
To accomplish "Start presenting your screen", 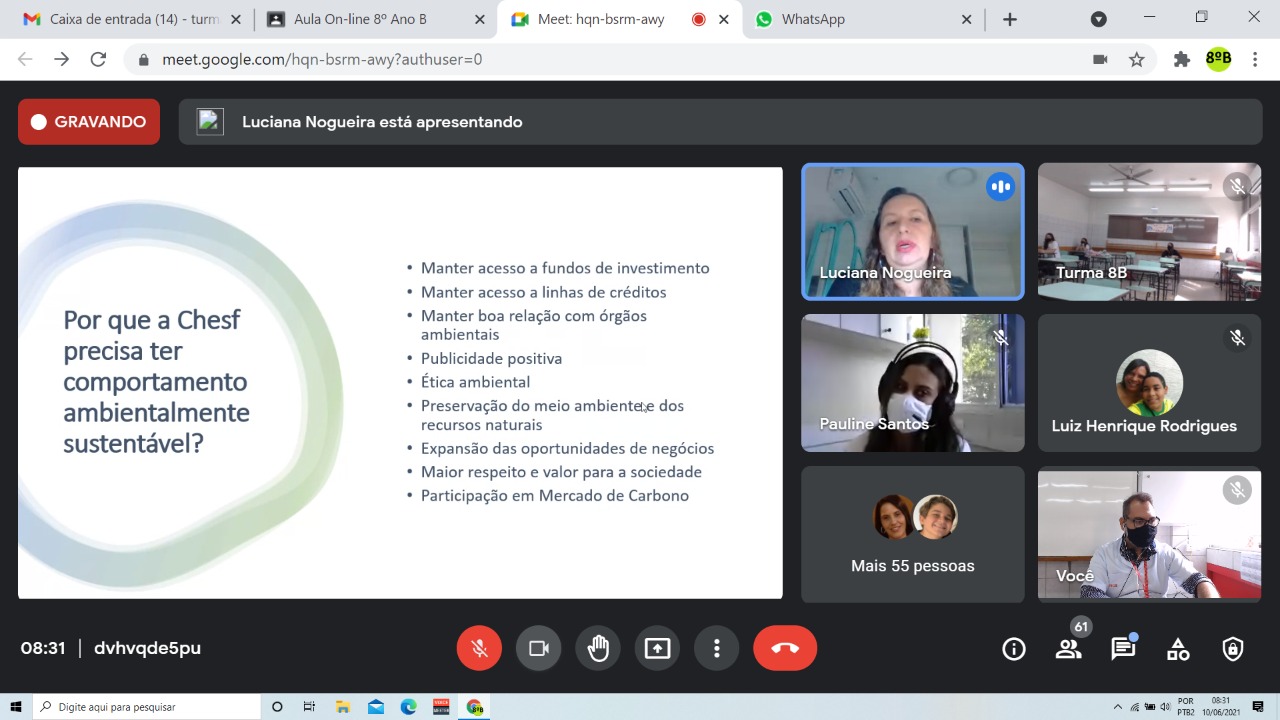I will coord(657,648).
